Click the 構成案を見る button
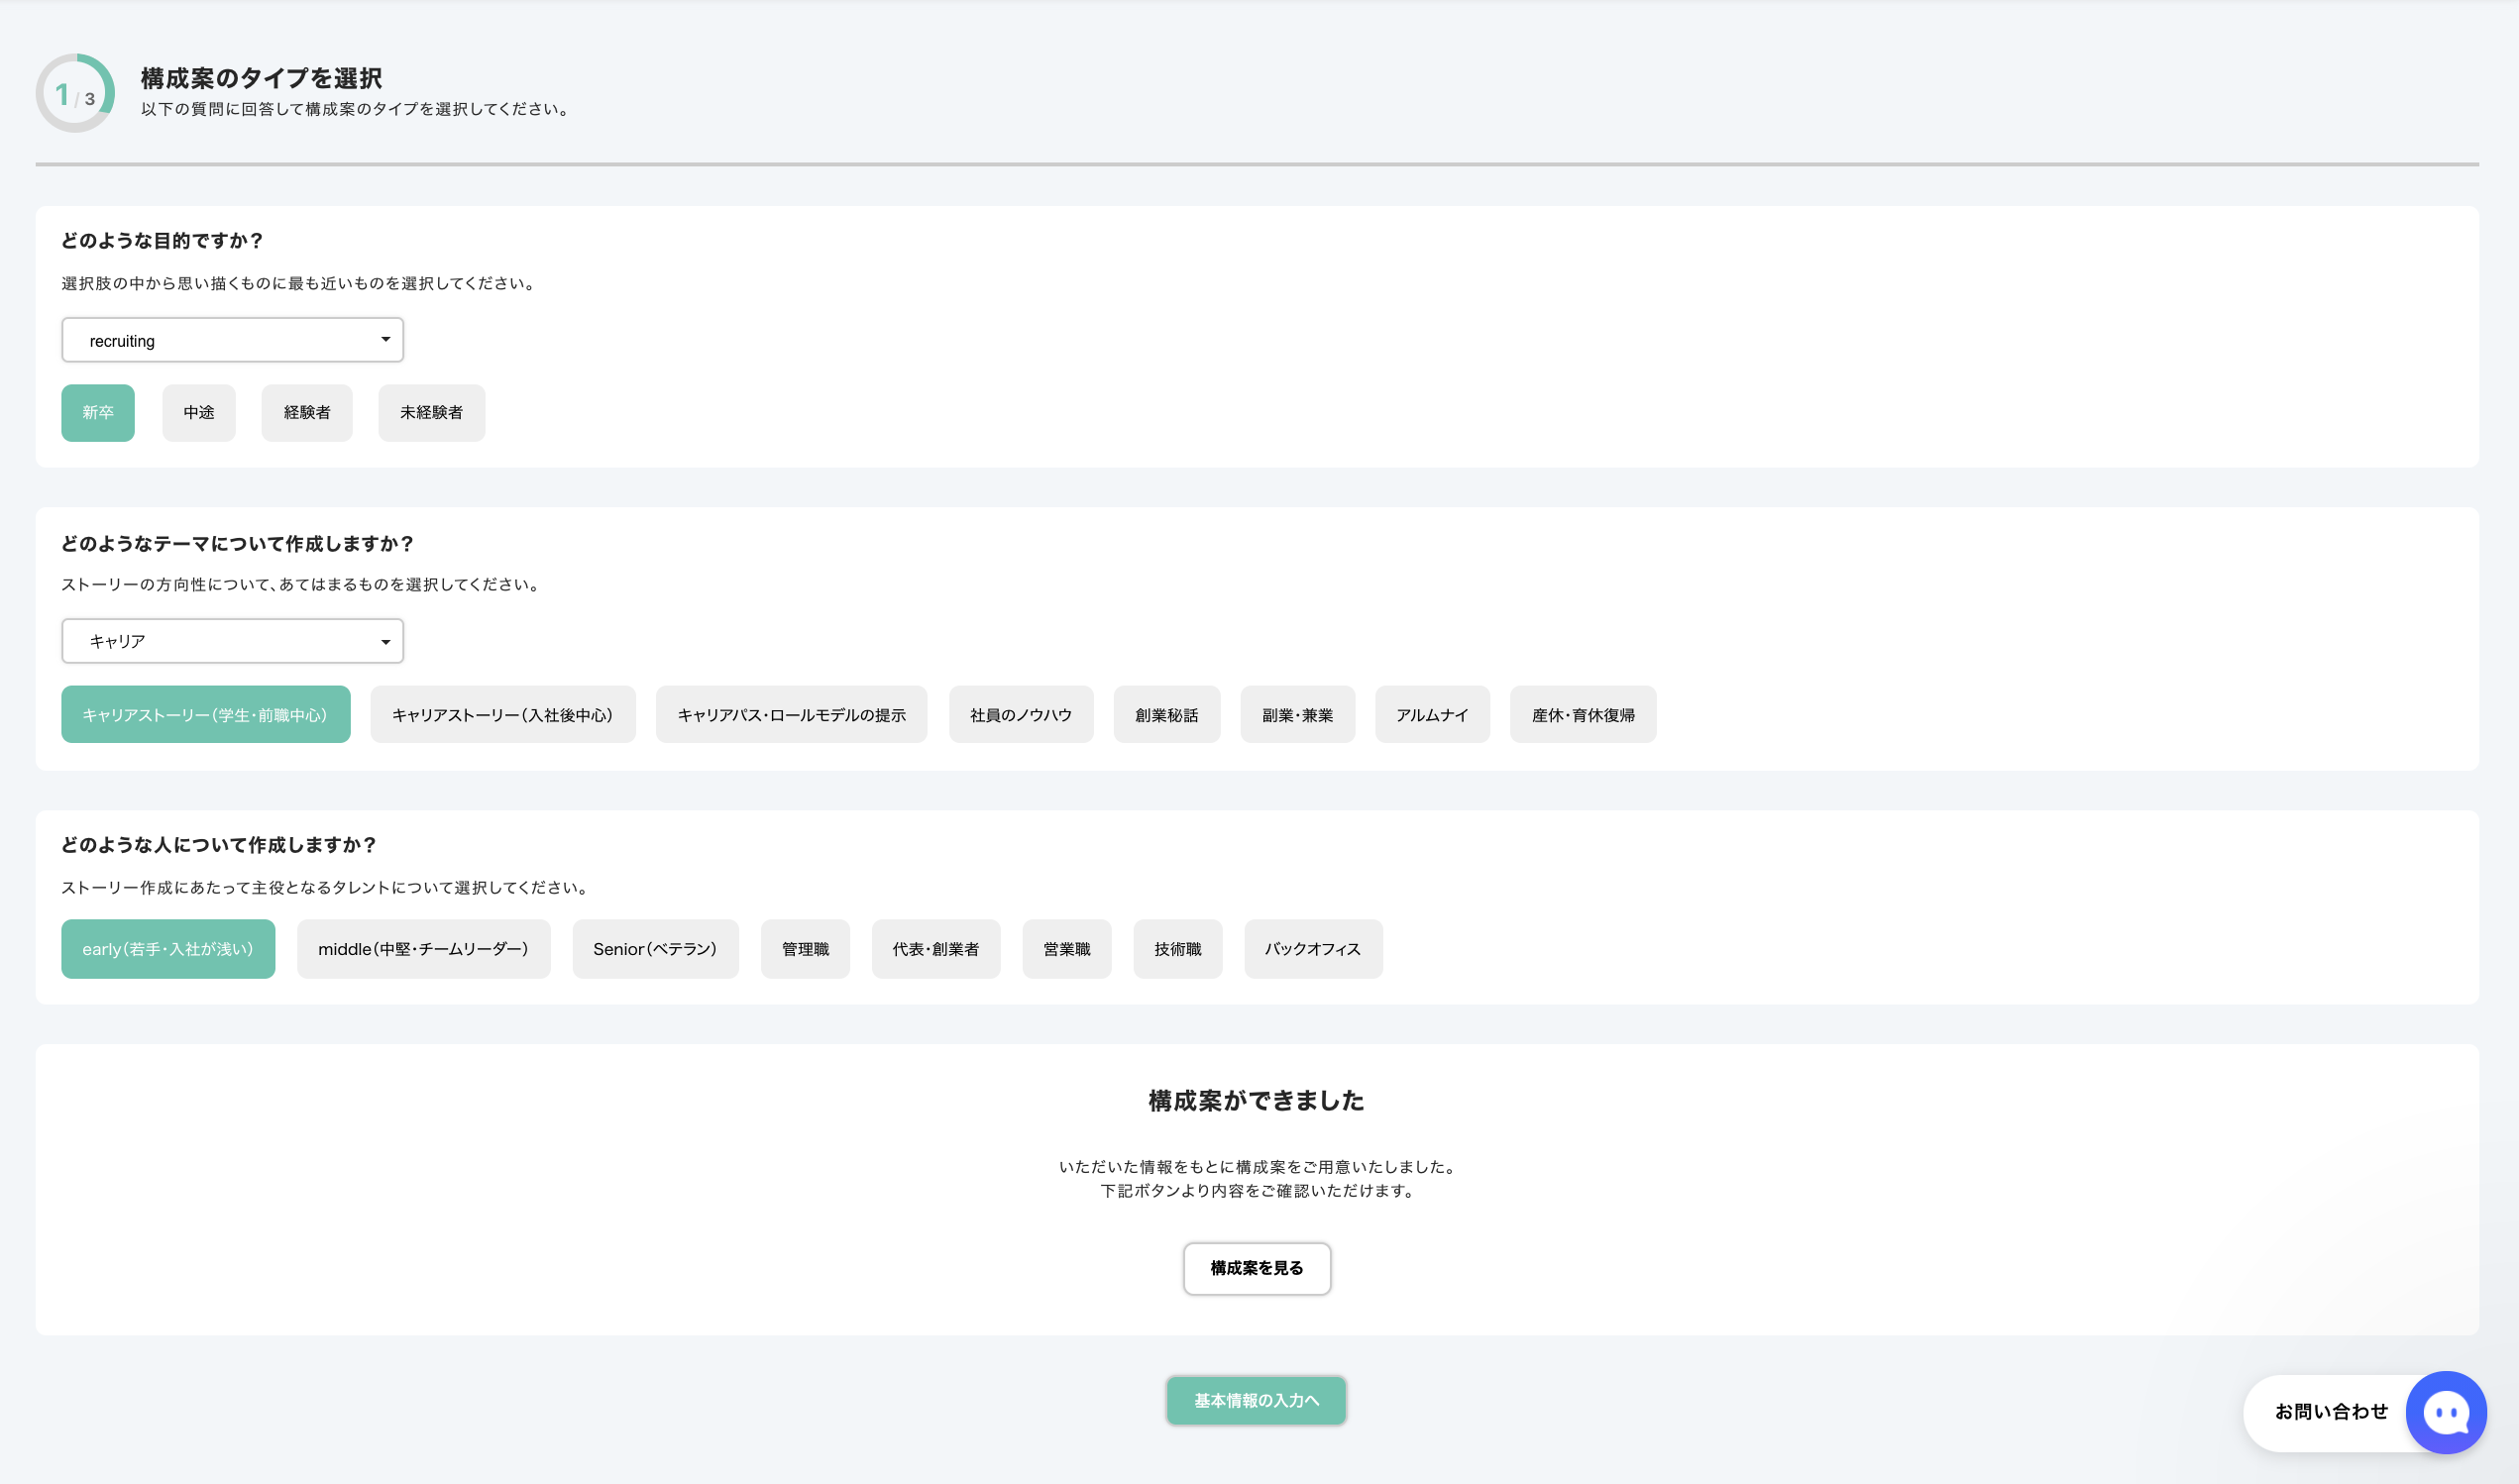 click(x=1256, y=1268)
